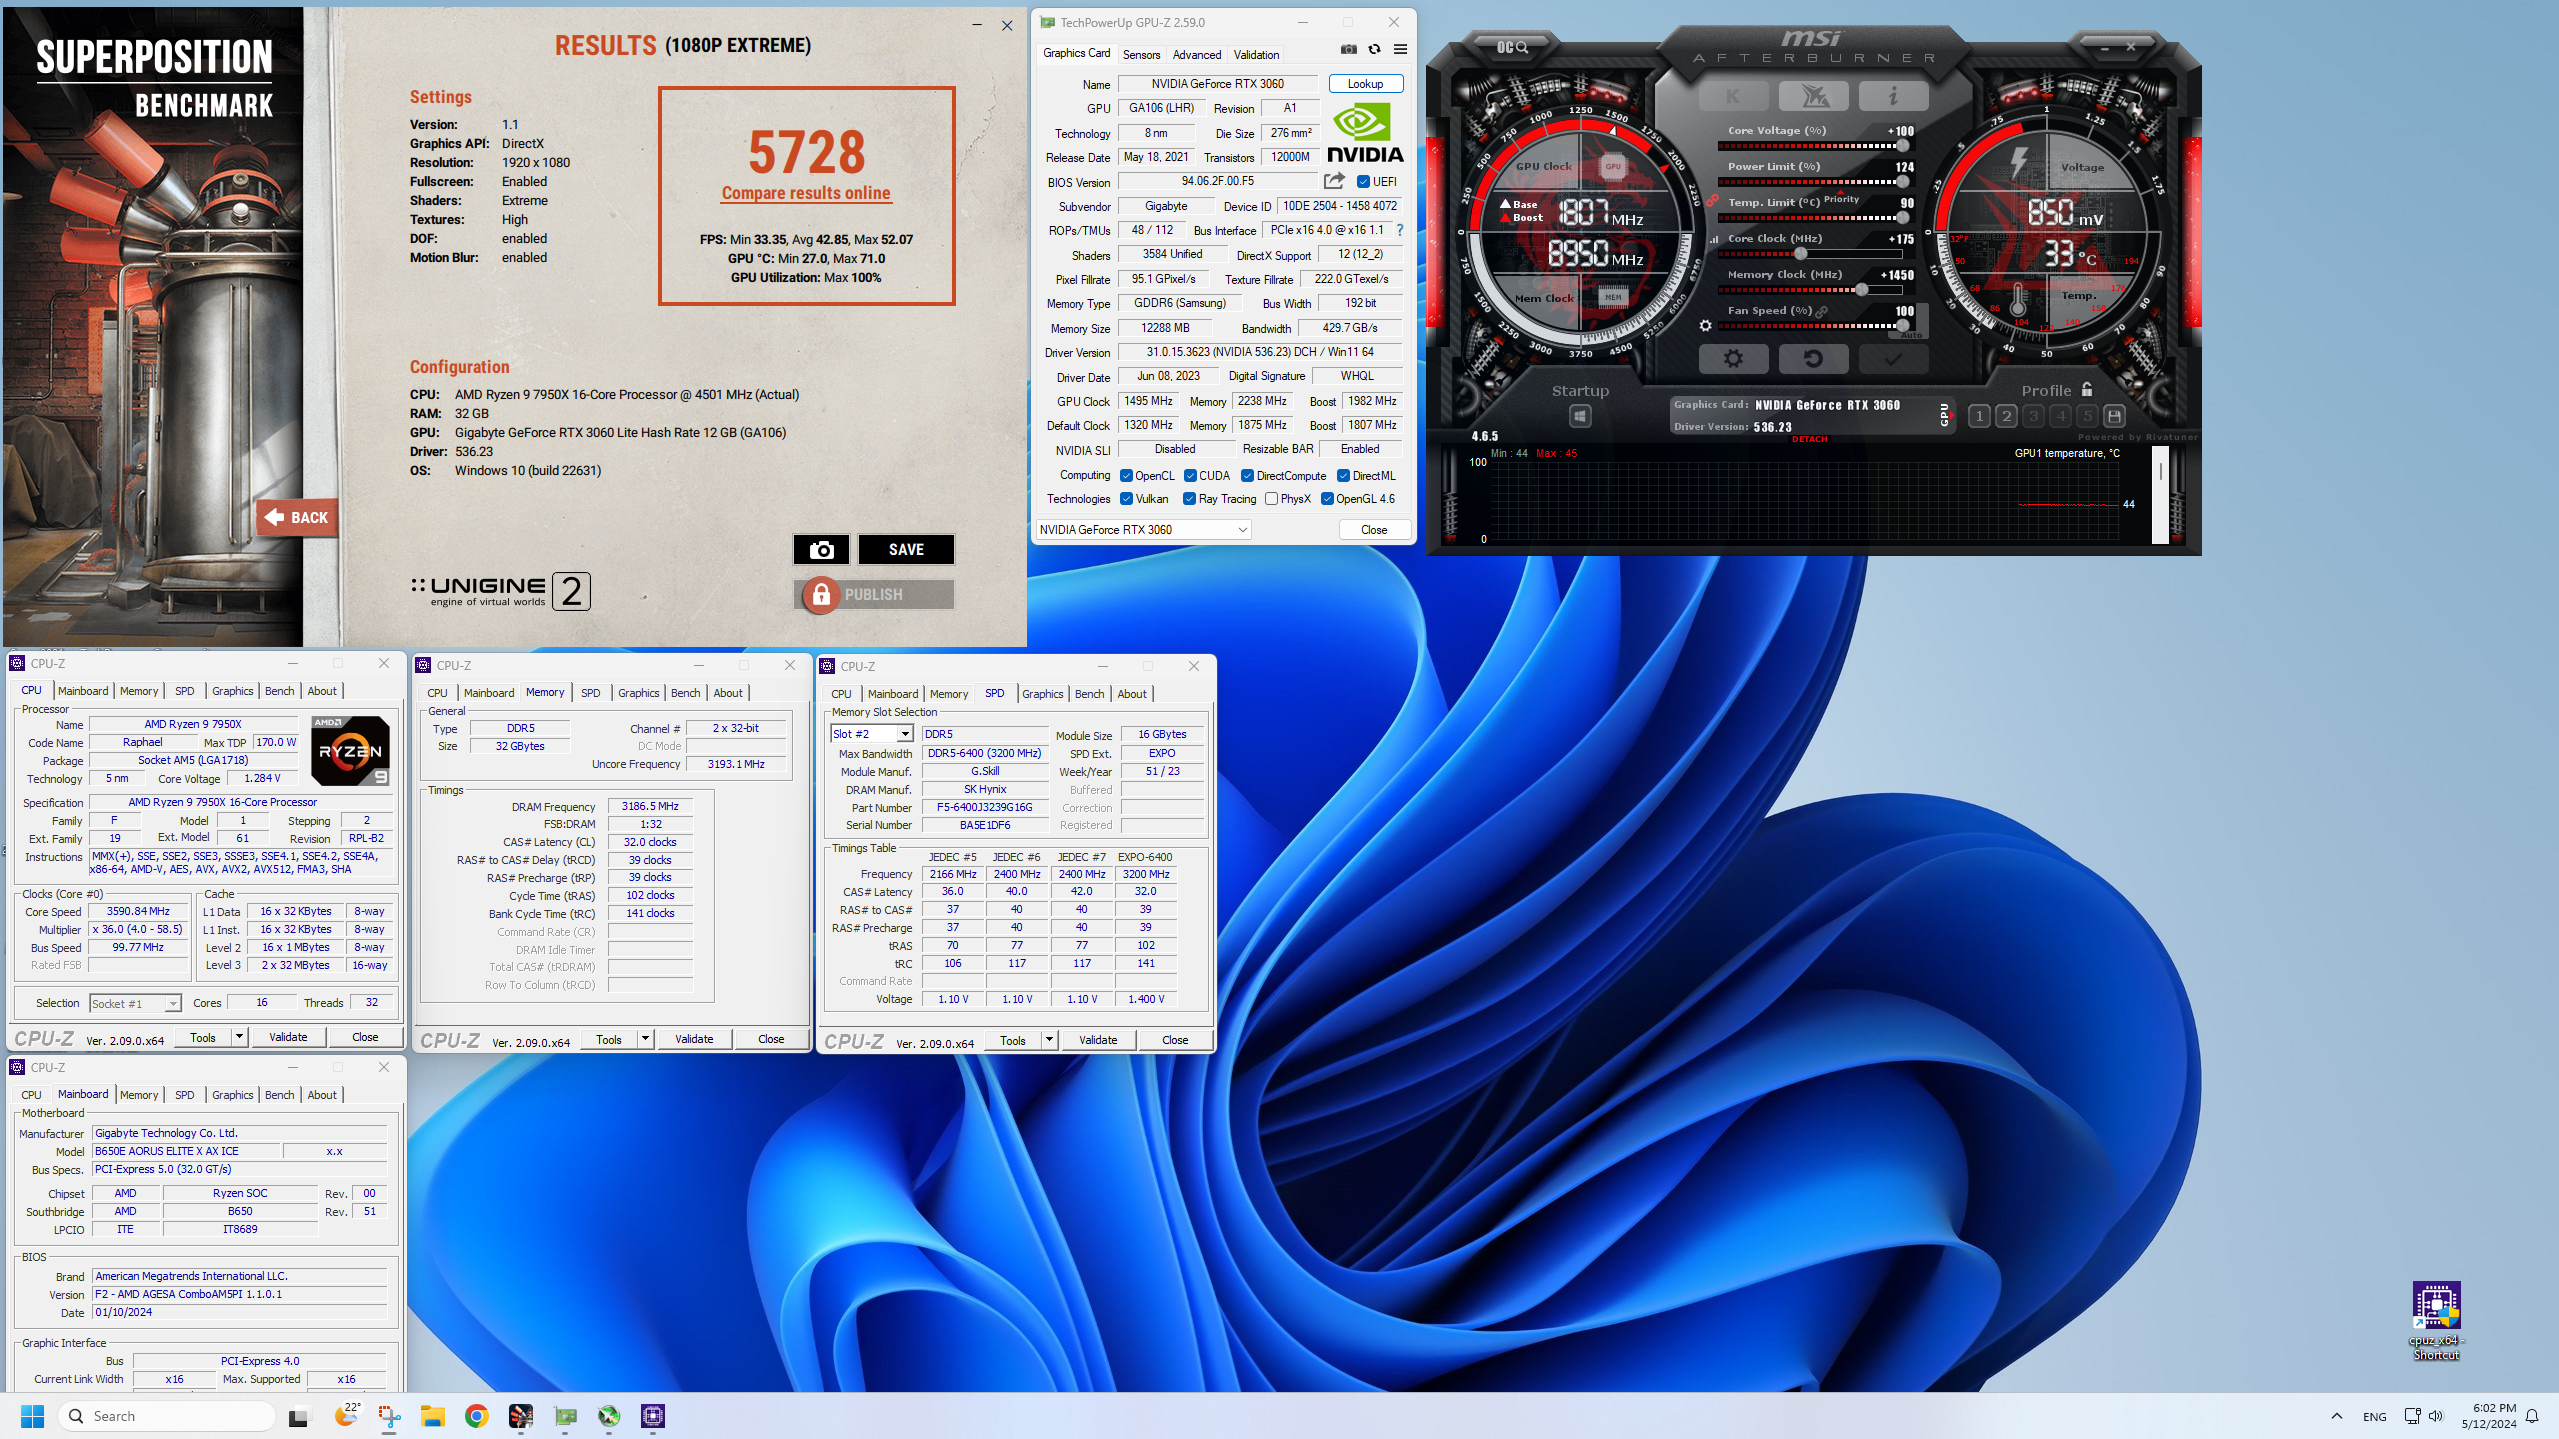Open Afterburner settings gear button

pyautogui.click(x=1733, y=358)
